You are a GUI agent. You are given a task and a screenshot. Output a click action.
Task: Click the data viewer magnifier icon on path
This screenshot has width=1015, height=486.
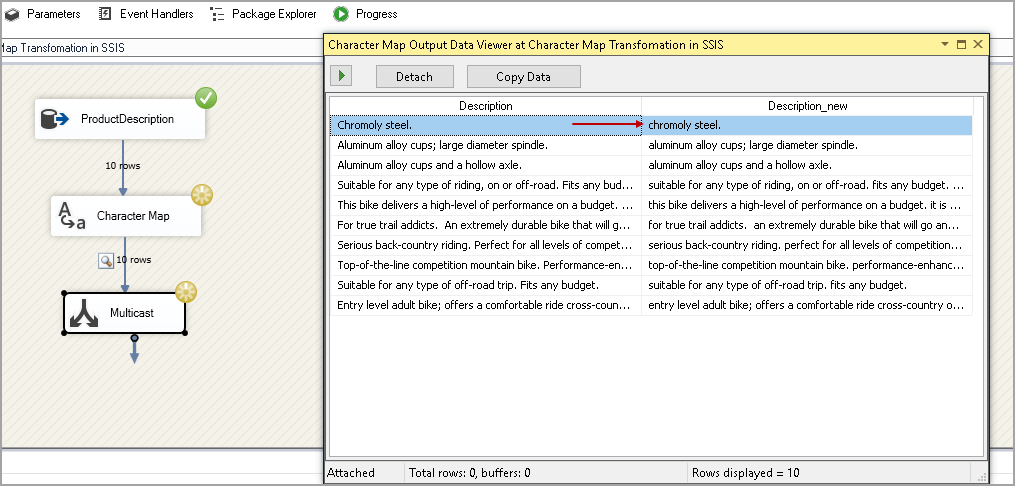point(105,260)
